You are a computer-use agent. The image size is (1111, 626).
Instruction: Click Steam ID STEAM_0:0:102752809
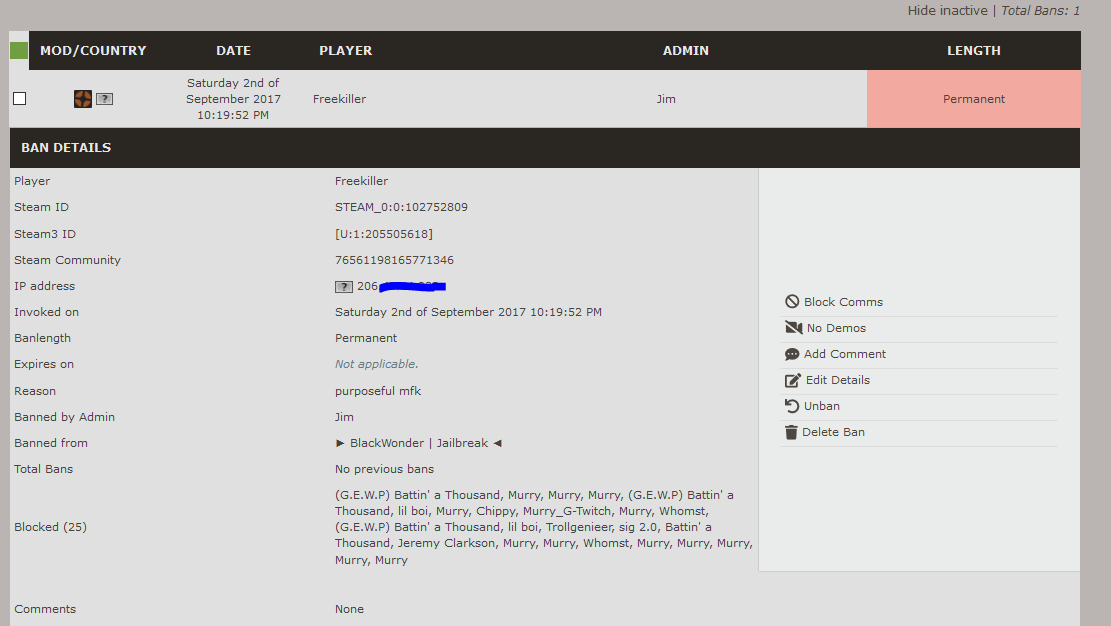click(x=401, y=207)
